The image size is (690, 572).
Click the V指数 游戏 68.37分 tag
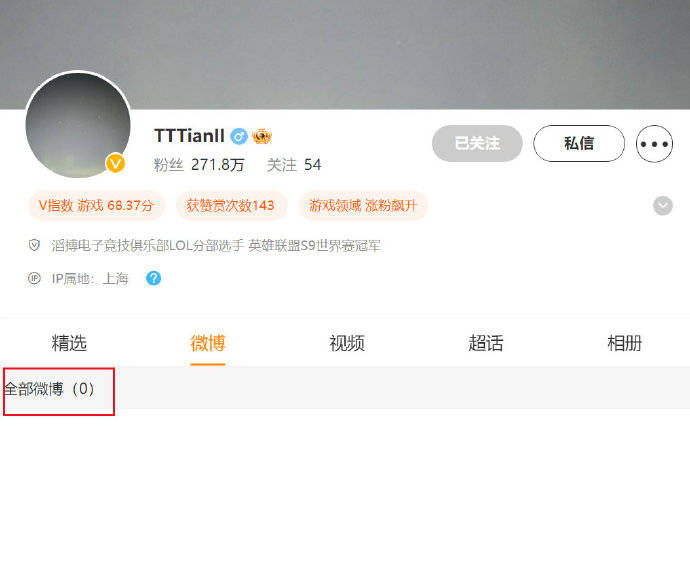(x=96, y=205)
